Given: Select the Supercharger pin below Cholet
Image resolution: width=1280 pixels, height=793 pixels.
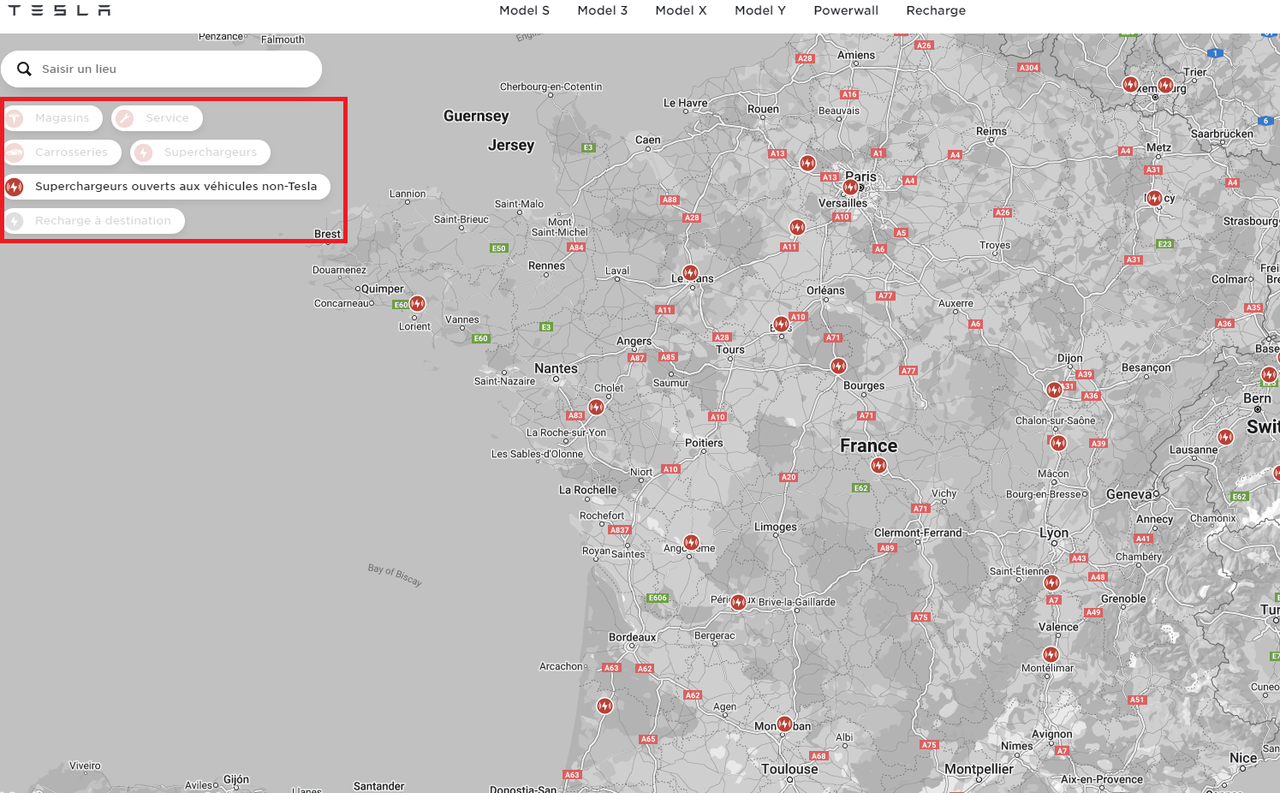Looking at the screenshot, I should [x=596, y=407].
